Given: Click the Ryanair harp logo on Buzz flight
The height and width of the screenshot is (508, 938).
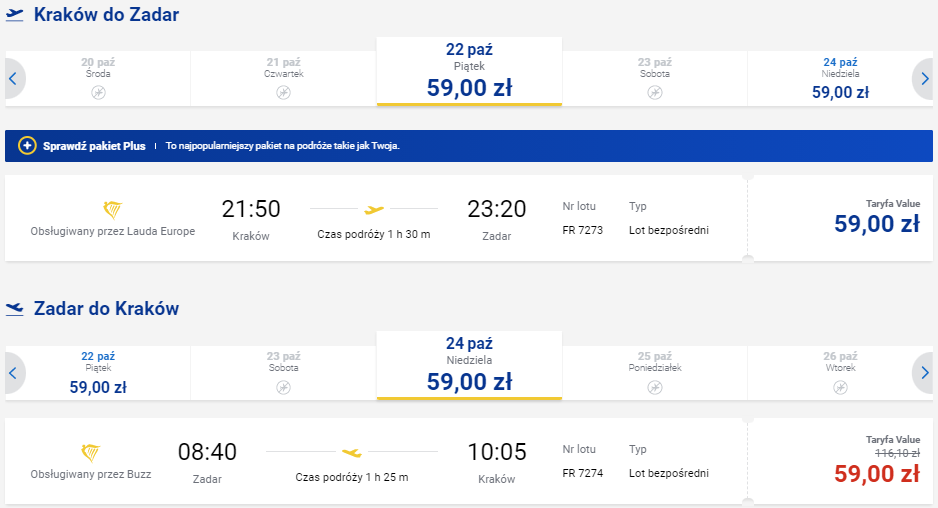Looking at the screenshot, I should tap(90, 453).
